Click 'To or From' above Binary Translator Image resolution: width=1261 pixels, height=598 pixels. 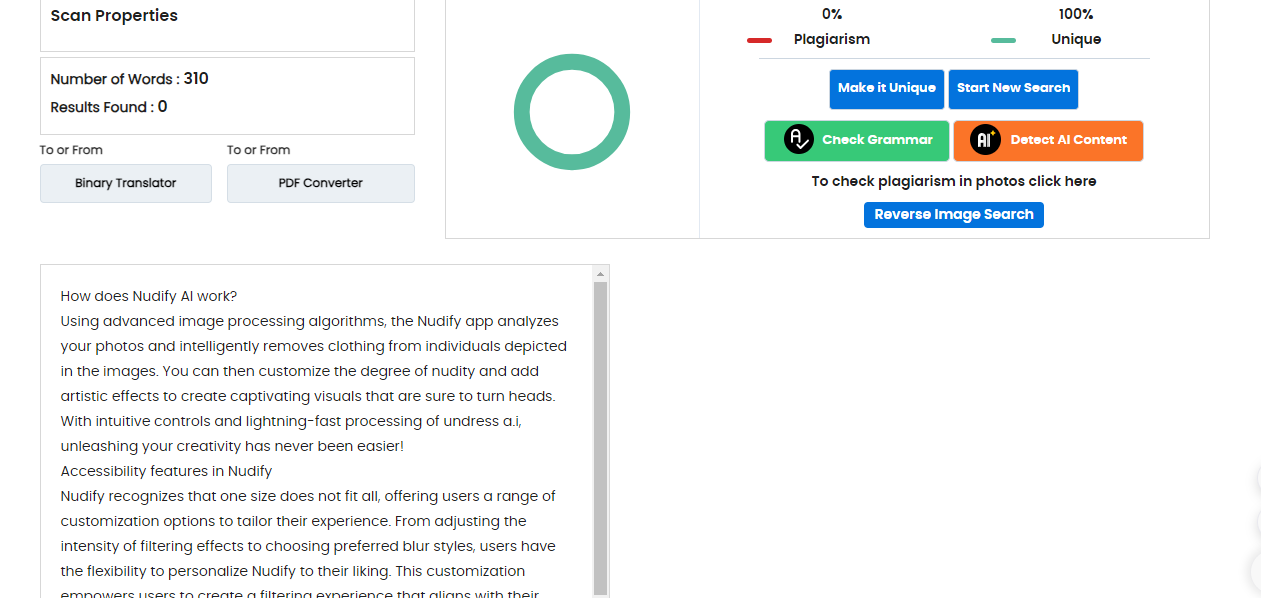71,150
